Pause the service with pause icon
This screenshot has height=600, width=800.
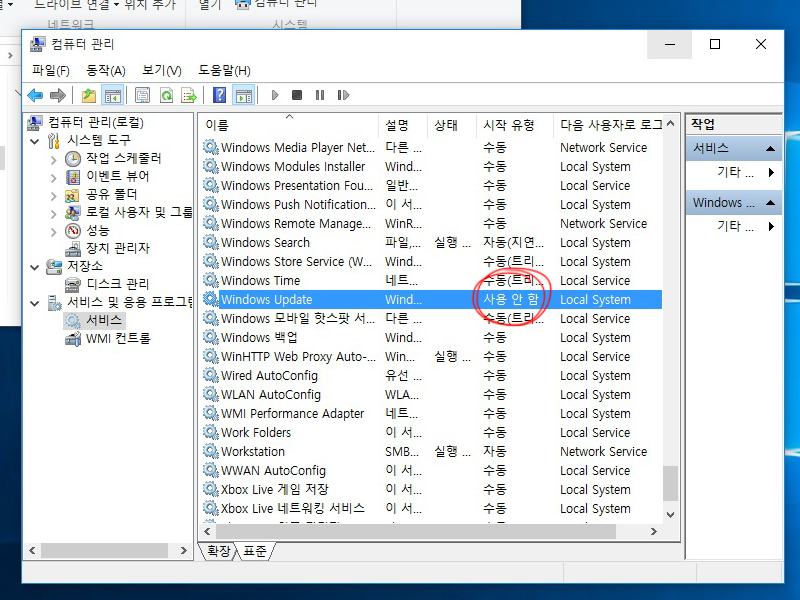tap(320, 95)
